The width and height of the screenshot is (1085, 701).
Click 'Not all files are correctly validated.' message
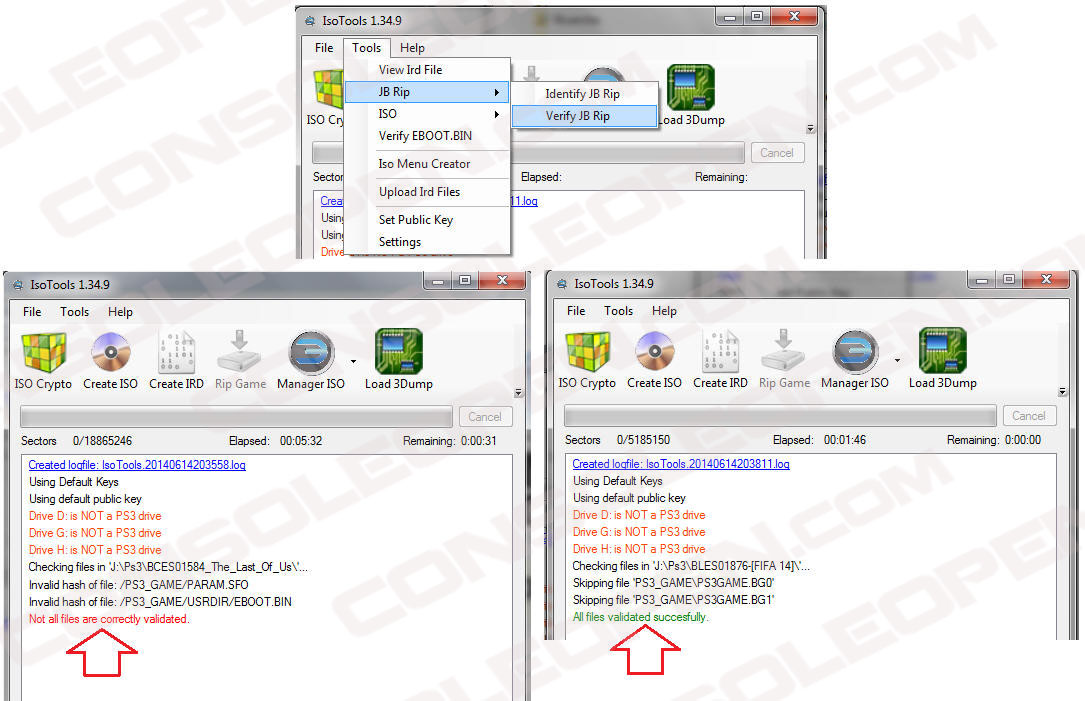point(109,619)
